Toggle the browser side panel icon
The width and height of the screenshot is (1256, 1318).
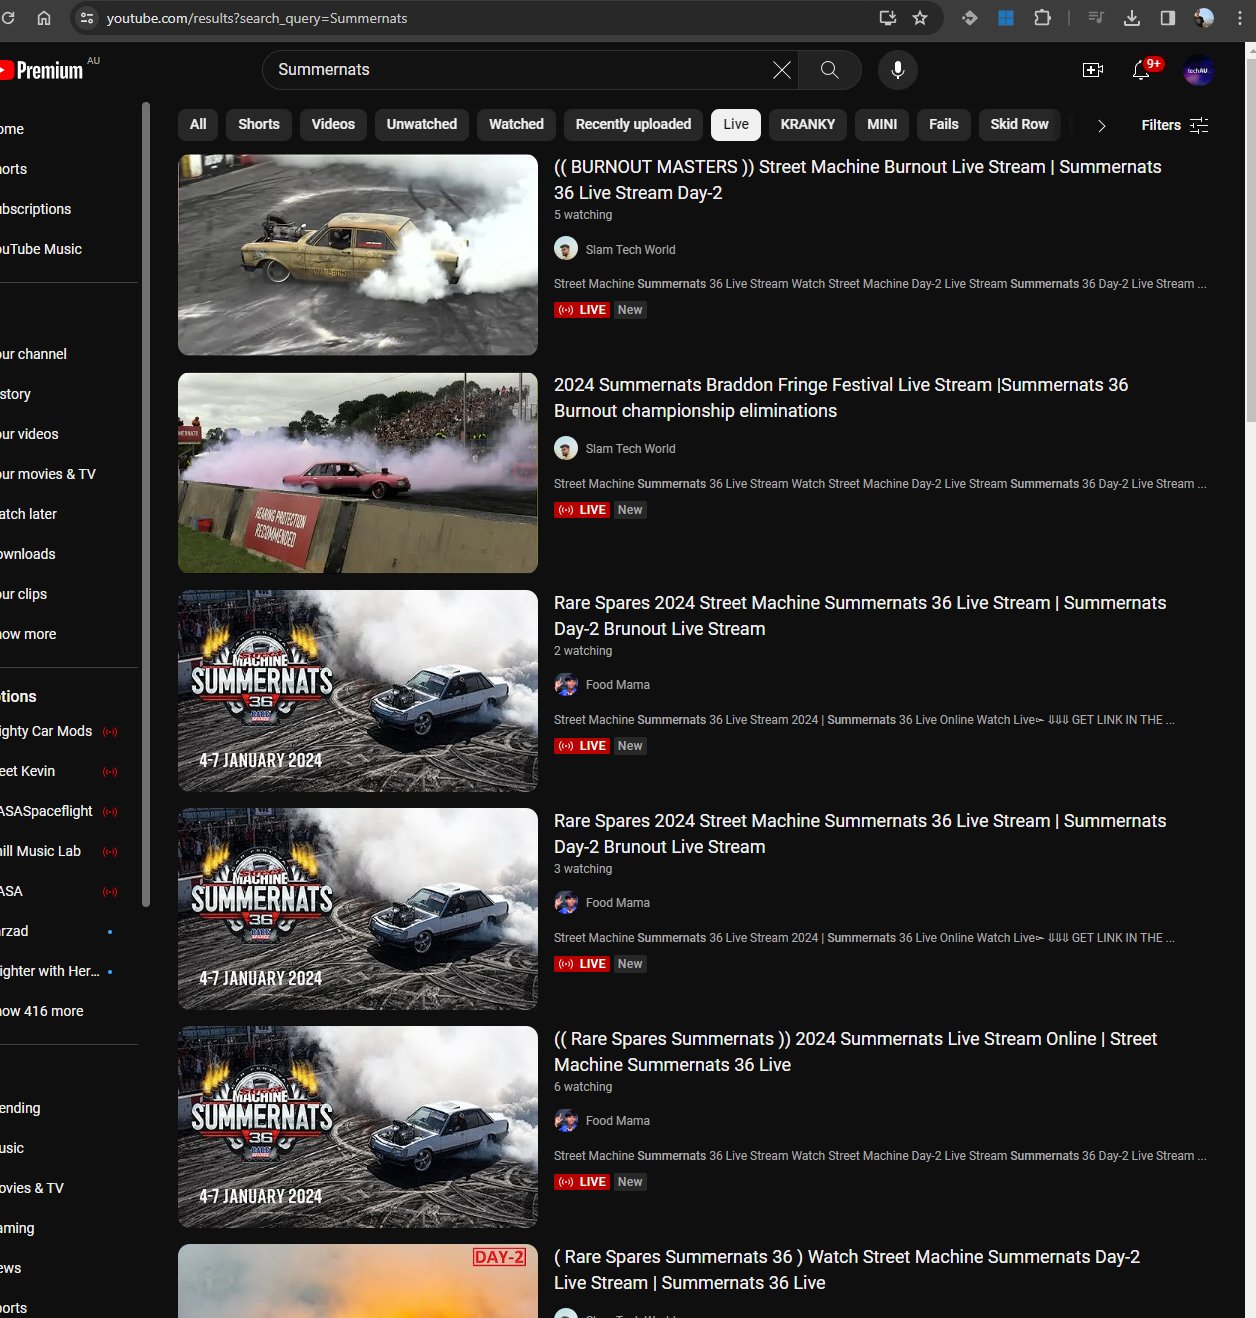(x=1168, y=18)
